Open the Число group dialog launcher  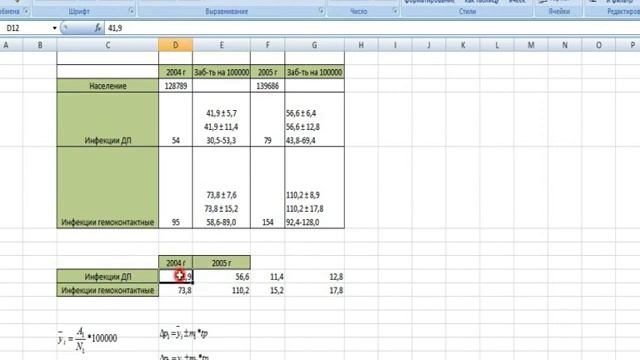pos(395,11)
